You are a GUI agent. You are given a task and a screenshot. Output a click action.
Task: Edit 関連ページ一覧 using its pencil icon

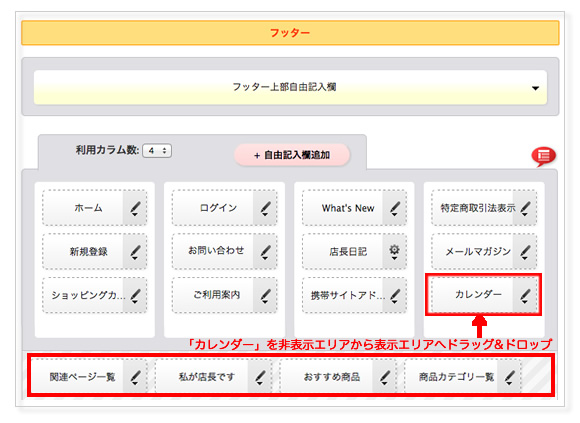tap(135, 377)
